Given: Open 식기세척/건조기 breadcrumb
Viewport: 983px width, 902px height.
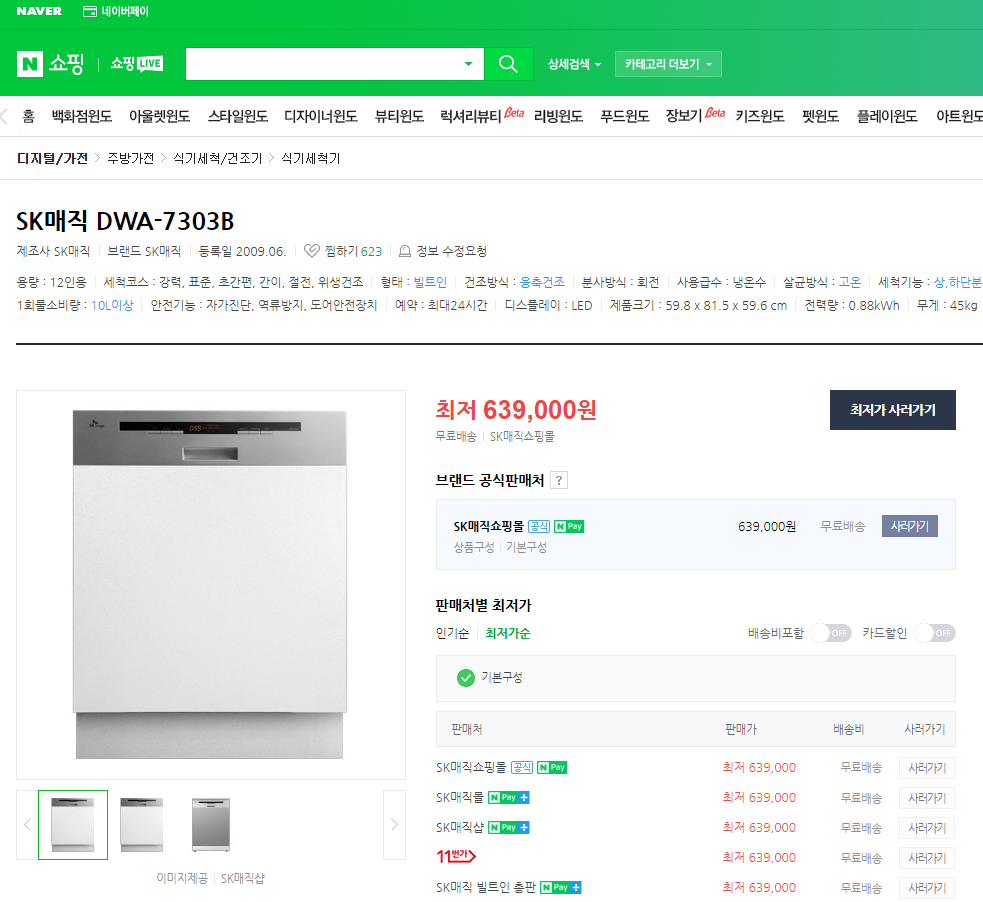Looking at the screenshot, I should click(218, 159).
